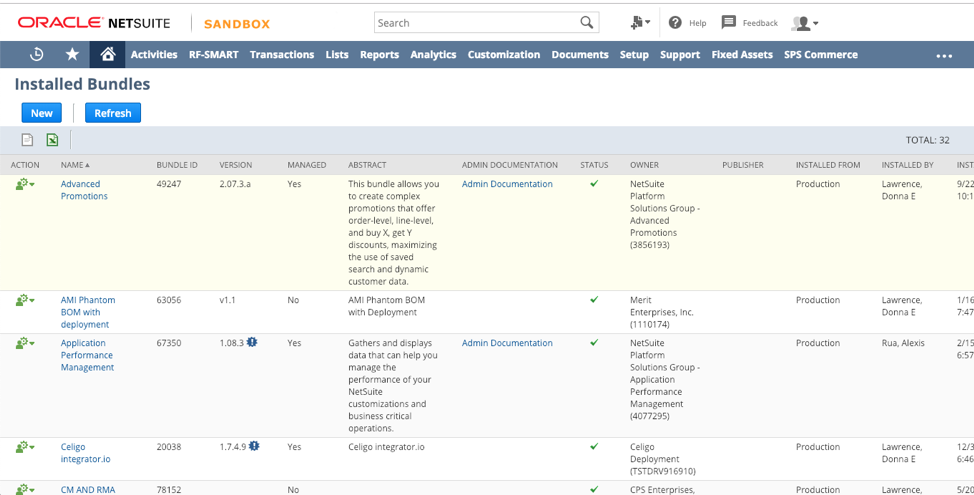Image resolution: width=974 pixels, height=495 pixels.
Task: Expand action menu for Celigo integrator.io
Action: [x=25, y=447]
